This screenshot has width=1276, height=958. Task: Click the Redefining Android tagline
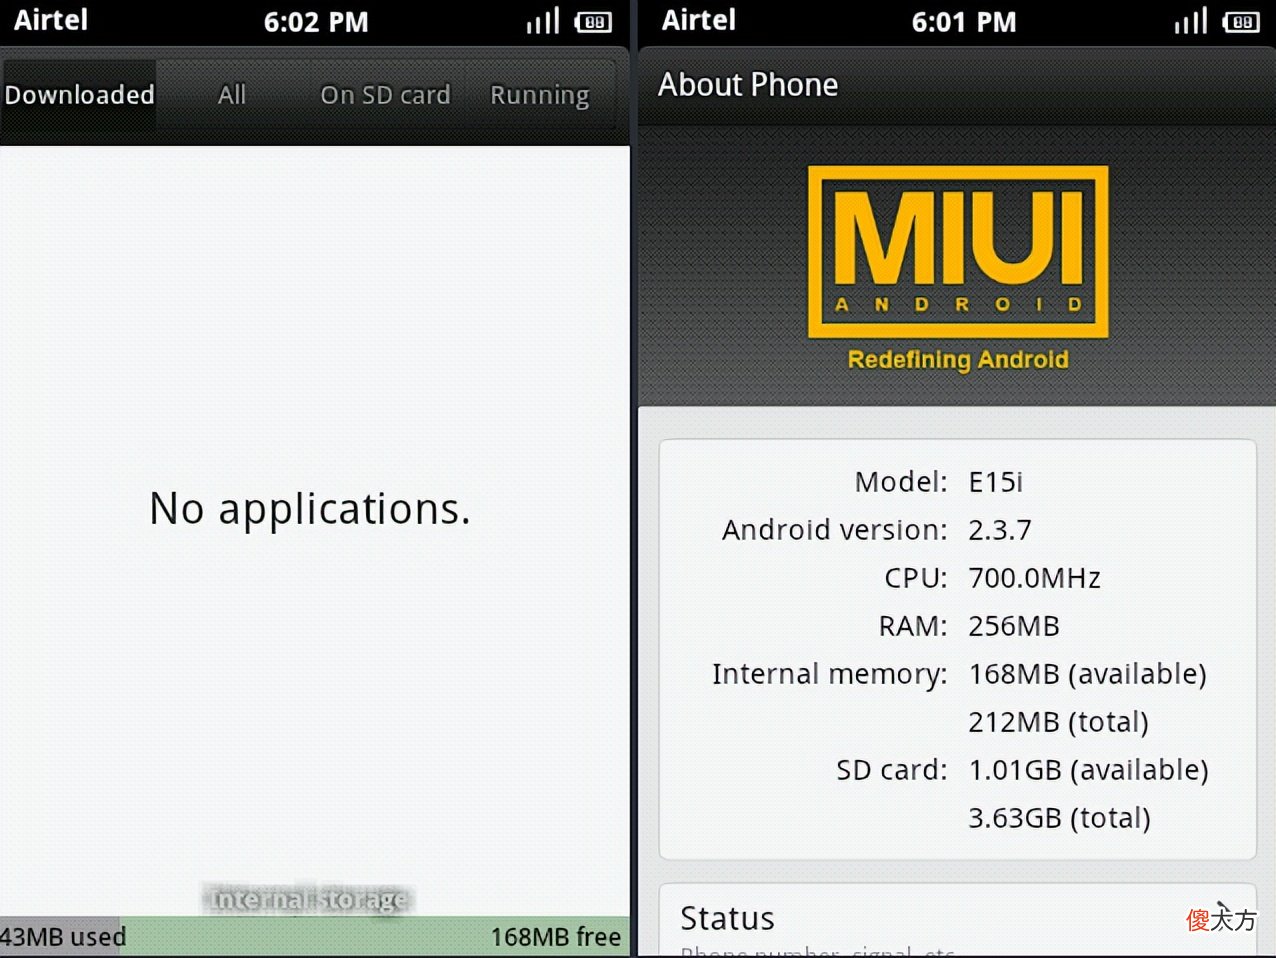pos(958,360)
